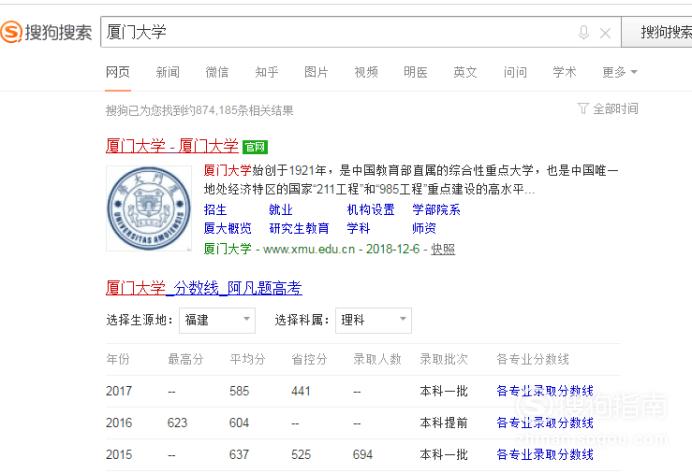Click the 2016 year cell
This screenshot has width=692, height=473.
[x=119, y=423]
